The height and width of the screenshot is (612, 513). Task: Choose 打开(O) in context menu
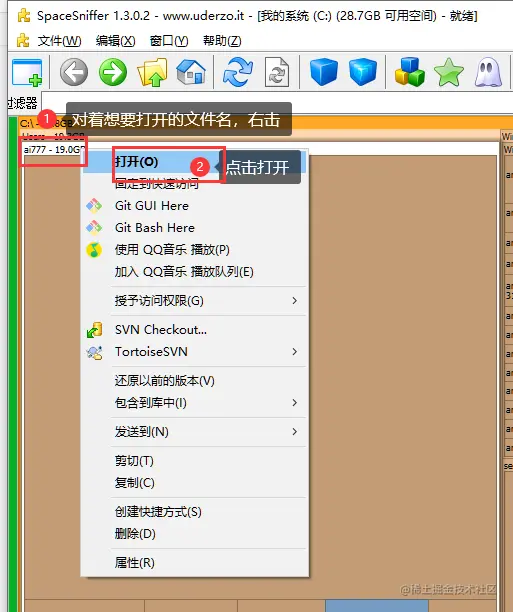pos(194,162)
